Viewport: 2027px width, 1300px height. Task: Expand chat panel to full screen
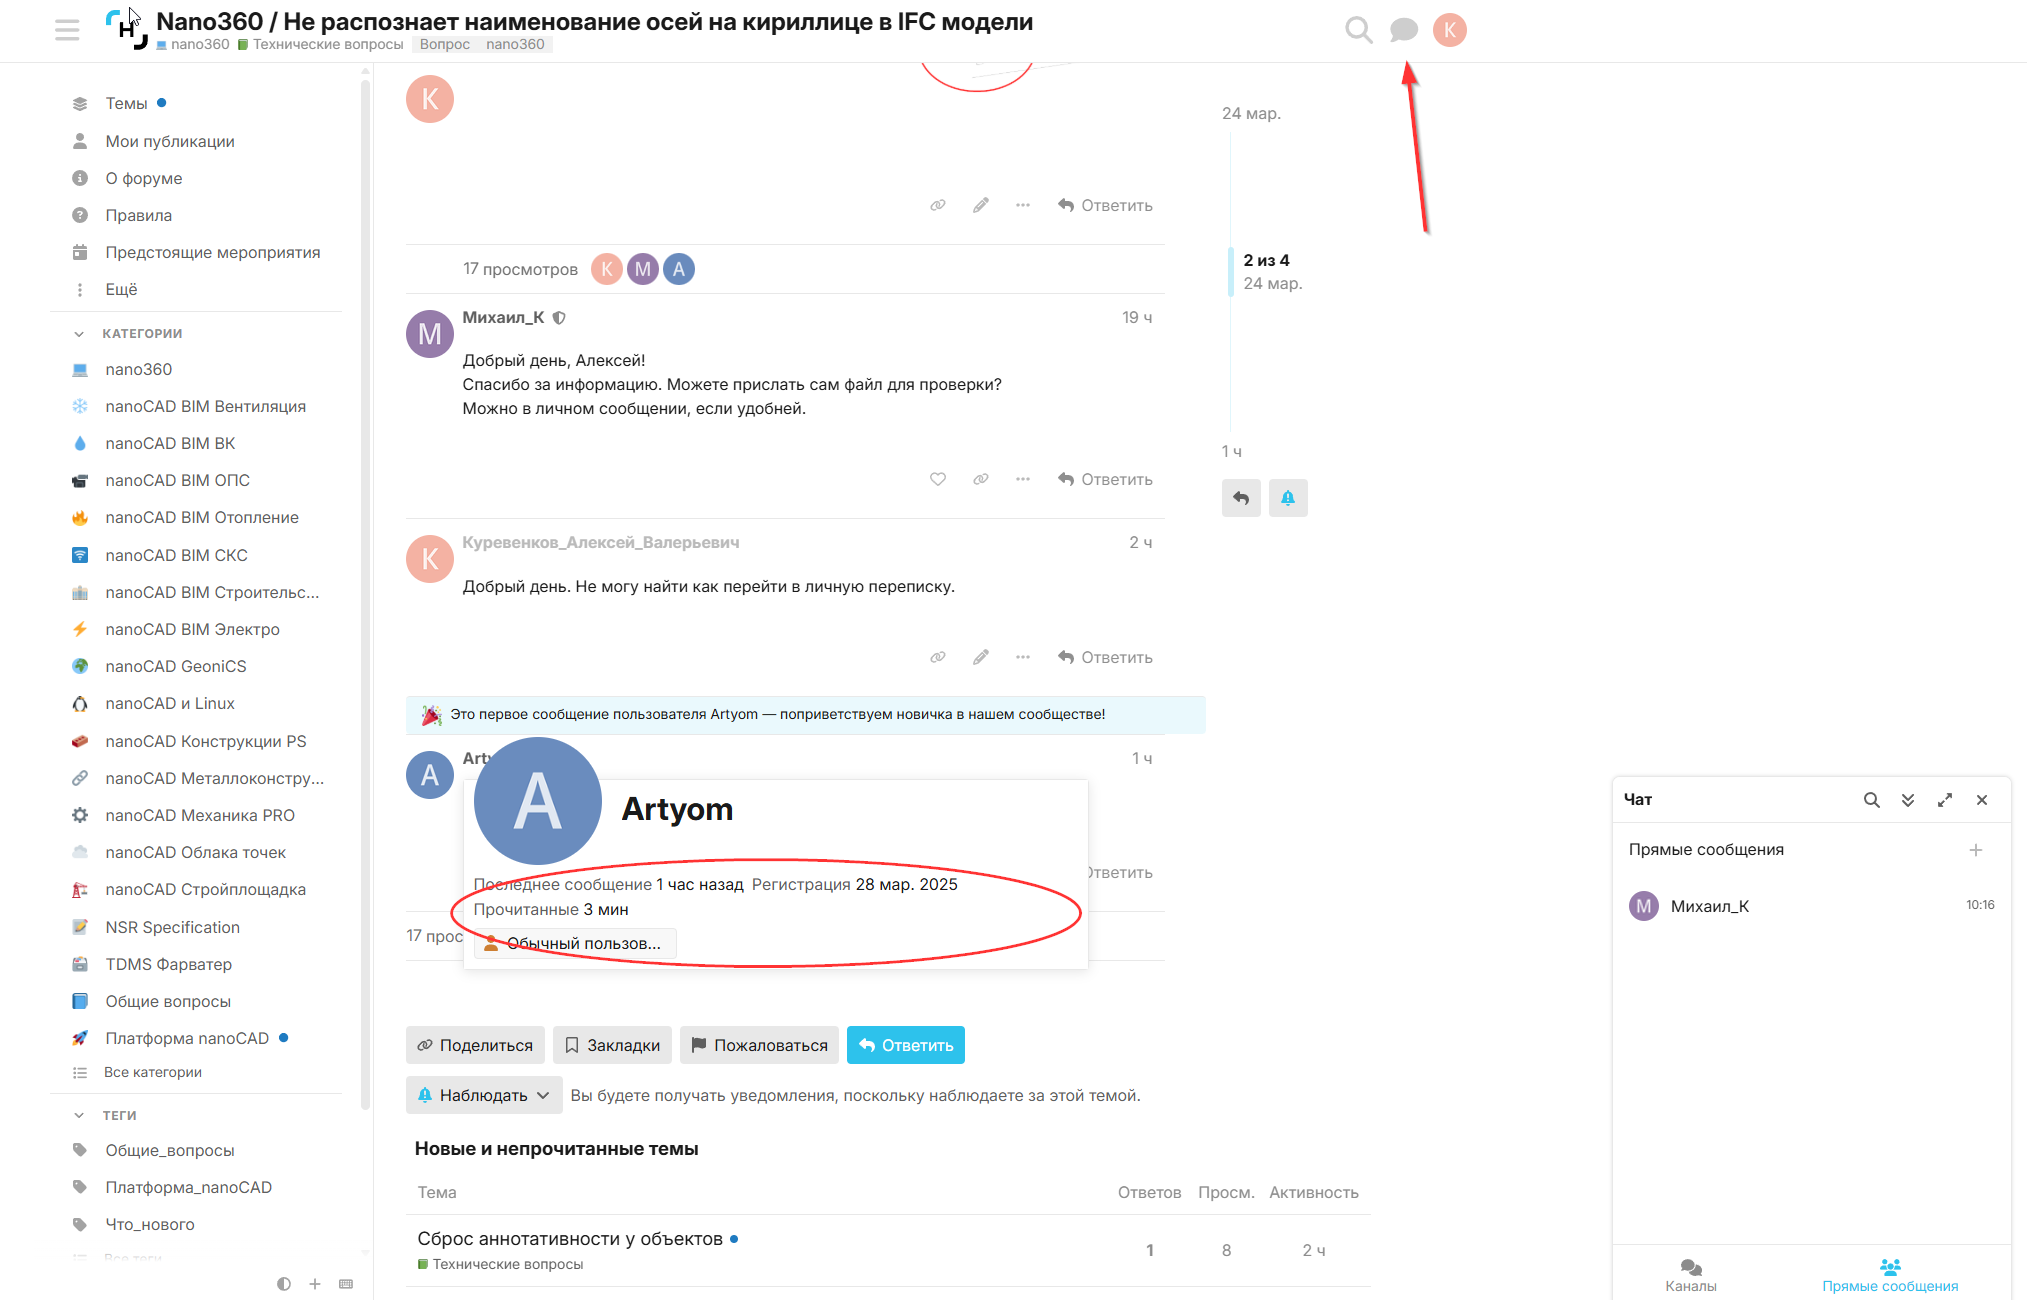click(x=1945, y=800)
